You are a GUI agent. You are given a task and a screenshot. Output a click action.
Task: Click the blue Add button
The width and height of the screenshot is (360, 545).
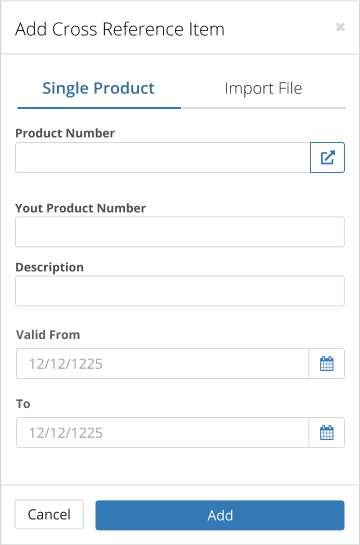coord(220,515)
